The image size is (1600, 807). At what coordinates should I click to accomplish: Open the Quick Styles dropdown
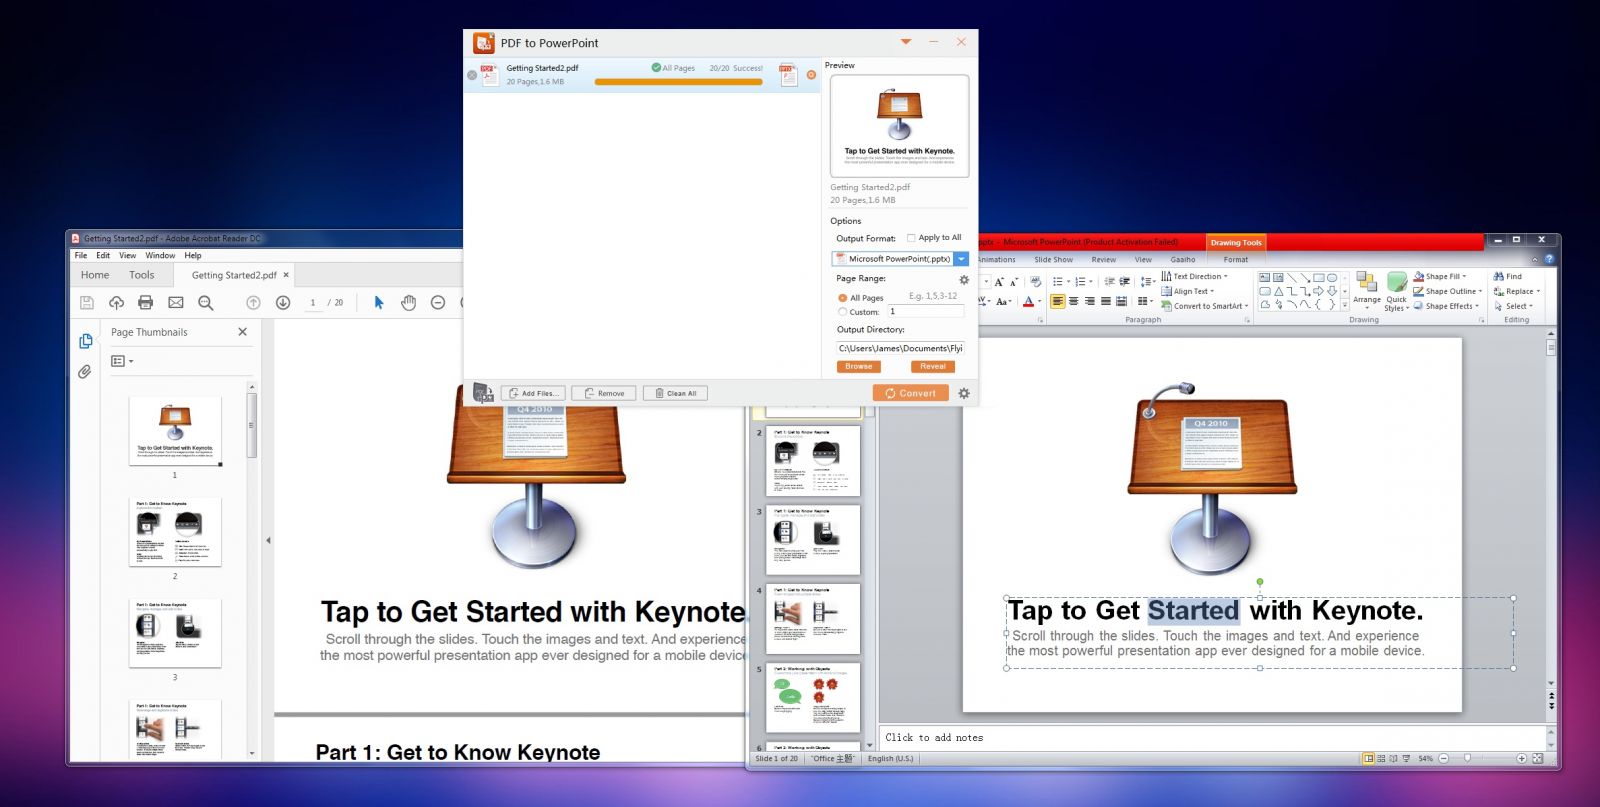pyautogui.click(x=1396, y=292)
